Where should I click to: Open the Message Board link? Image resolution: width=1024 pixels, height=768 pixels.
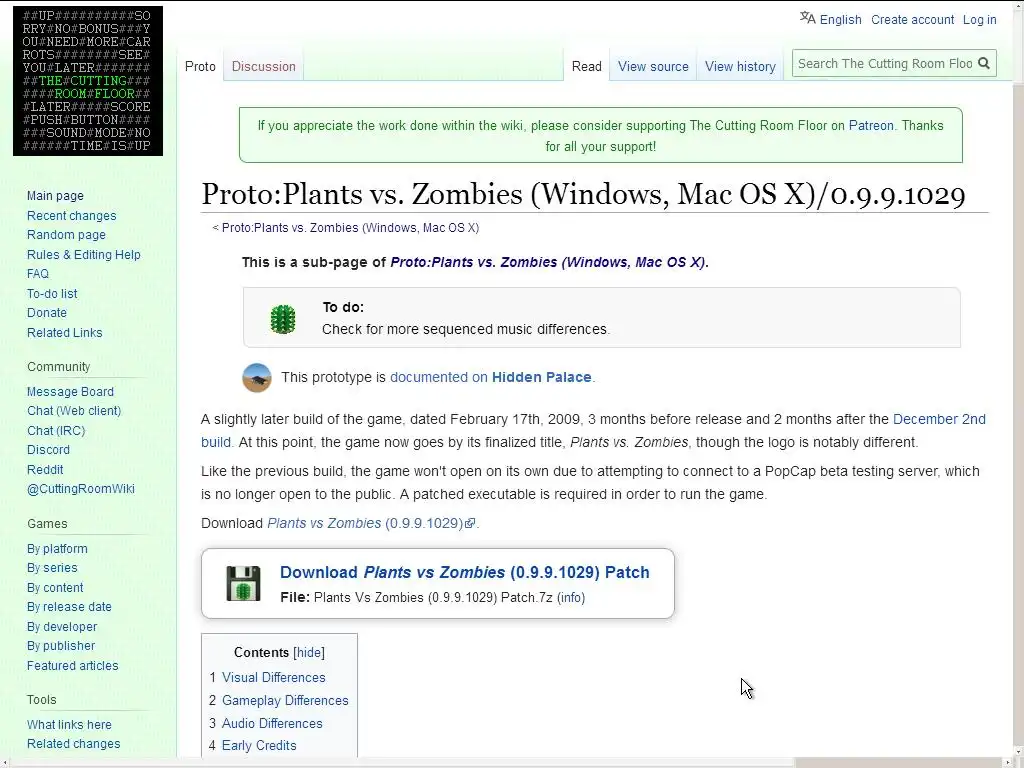pyautogui.click(x=71, y=392)
